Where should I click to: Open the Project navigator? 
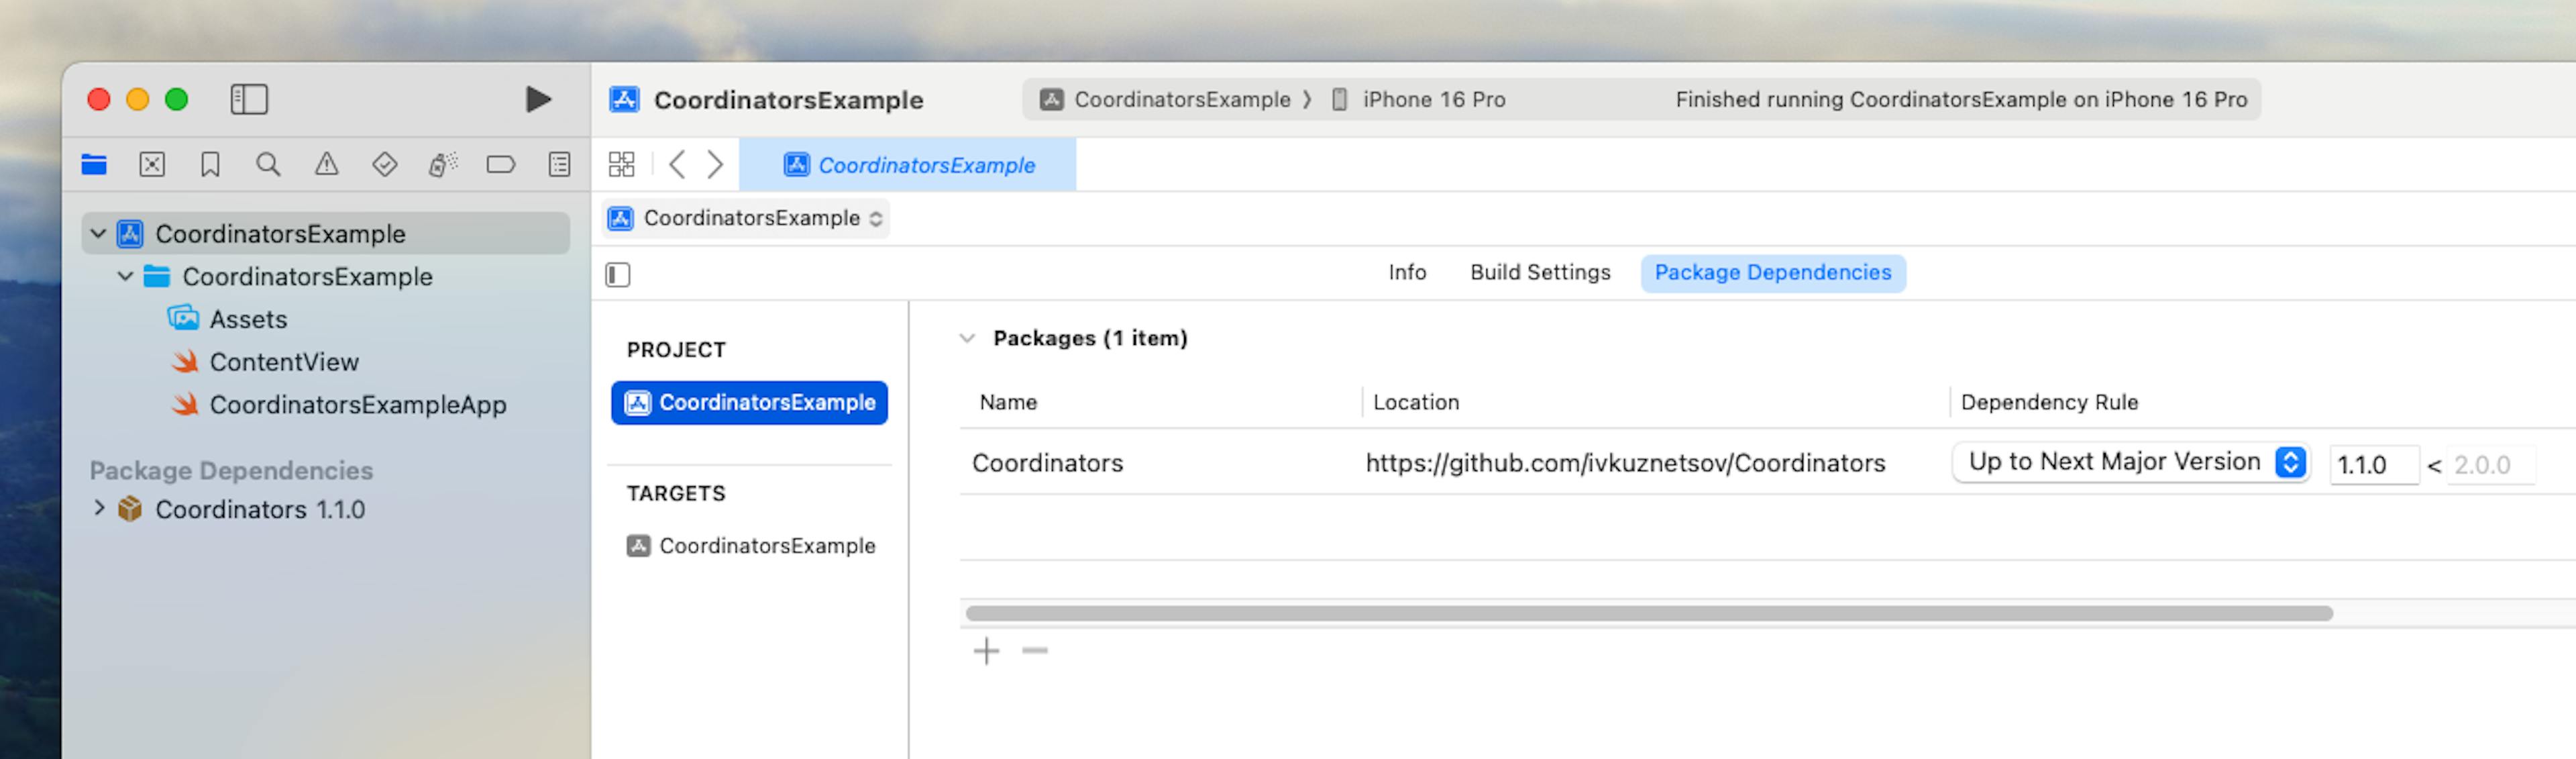pos(94,164)
